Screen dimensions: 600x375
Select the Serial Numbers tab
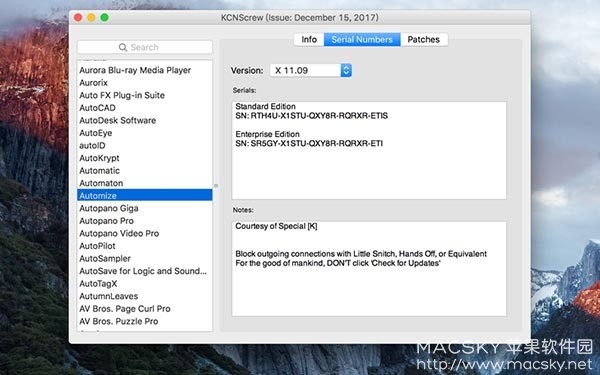tap(362, 39)
